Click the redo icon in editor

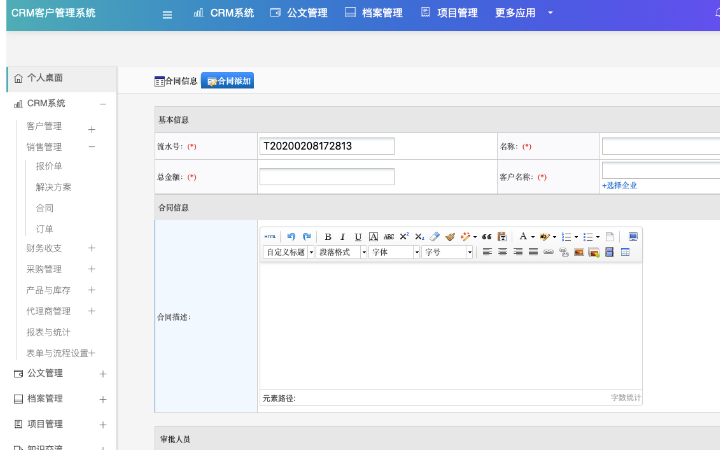(x=307, y=236)
